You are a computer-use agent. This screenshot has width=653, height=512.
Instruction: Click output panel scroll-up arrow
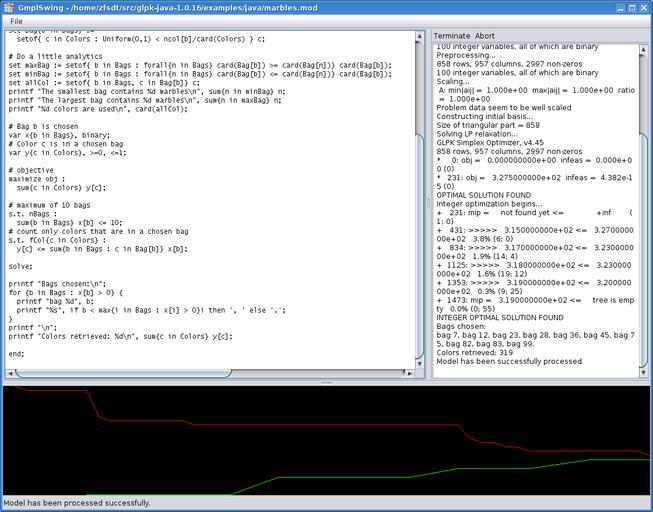[643, 46]
